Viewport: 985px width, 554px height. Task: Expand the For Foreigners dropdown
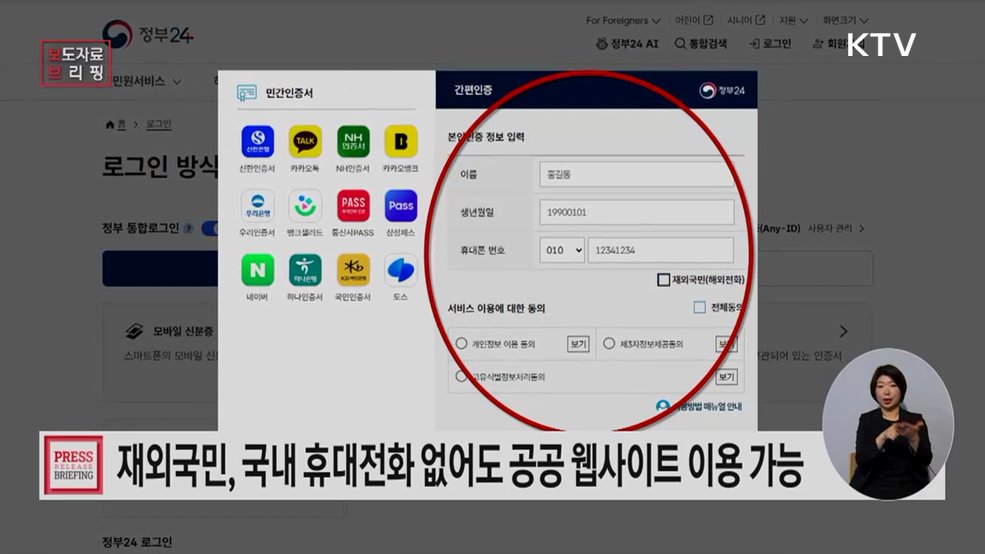click(x=623, y=20)
